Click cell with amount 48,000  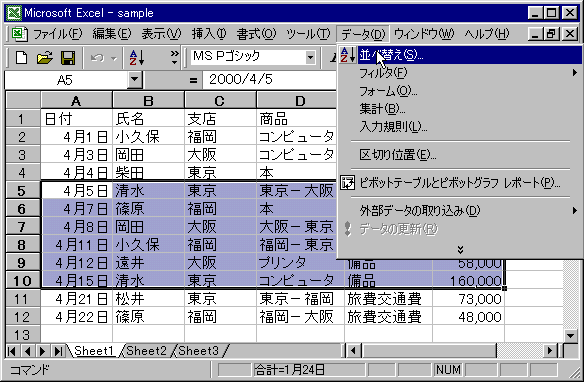(x=469, y=317)
